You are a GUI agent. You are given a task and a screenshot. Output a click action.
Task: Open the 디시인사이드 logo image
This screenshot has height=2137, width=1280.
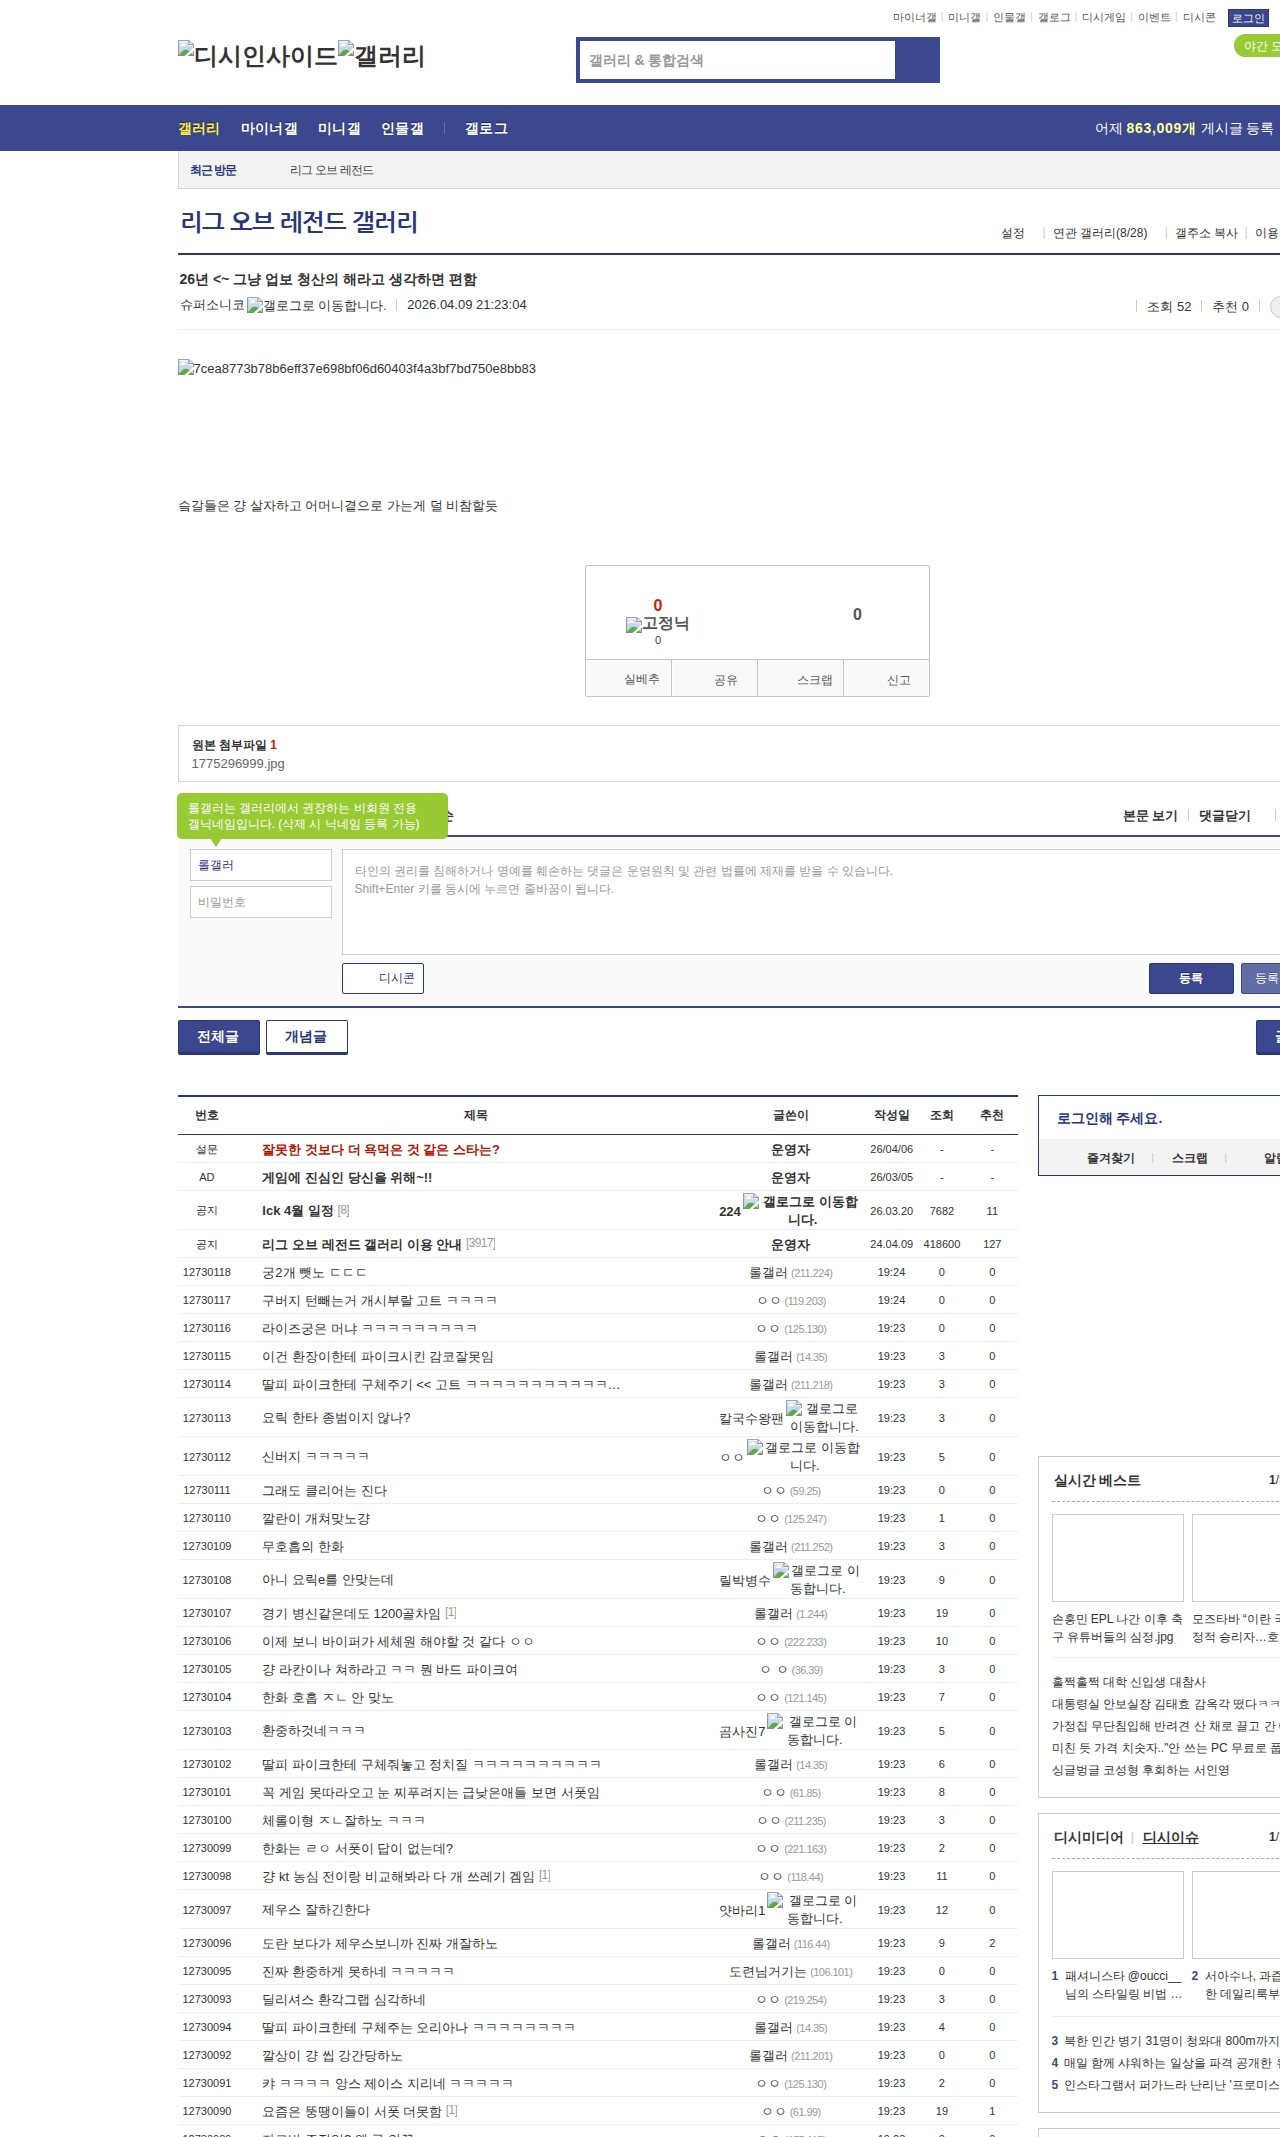[257, 55]
